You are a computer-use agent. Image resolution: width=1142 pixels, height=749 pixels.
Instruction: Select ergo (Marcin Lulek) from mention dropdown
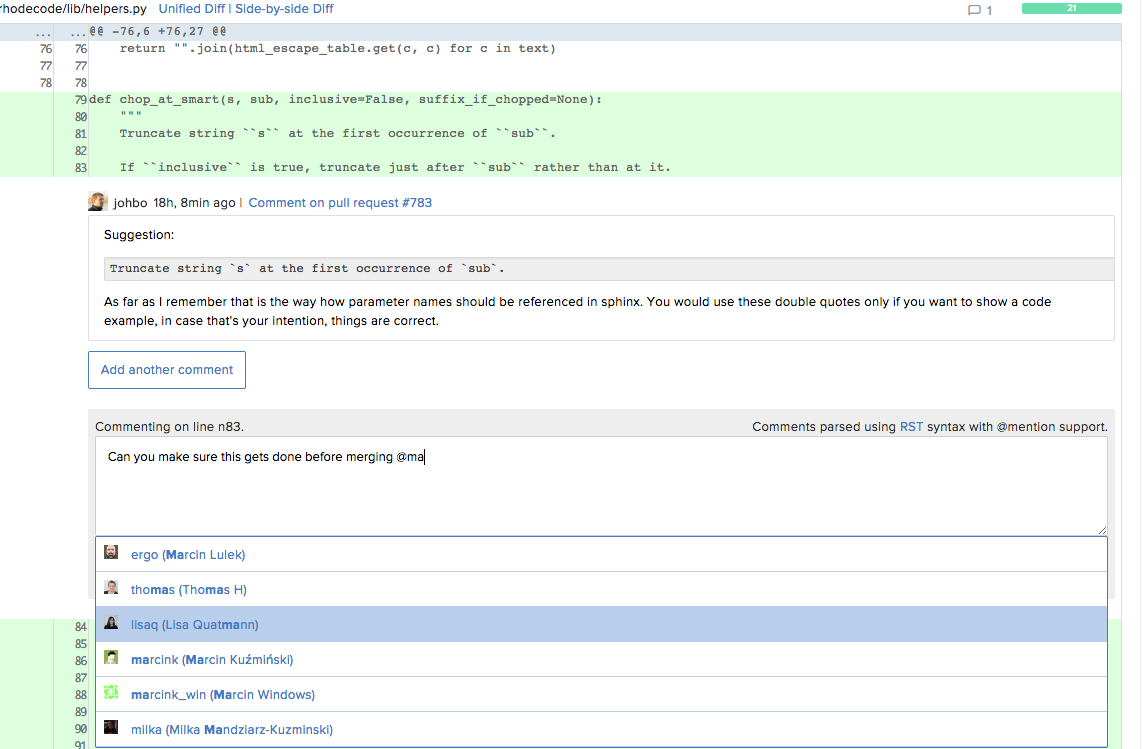point(188,554)
